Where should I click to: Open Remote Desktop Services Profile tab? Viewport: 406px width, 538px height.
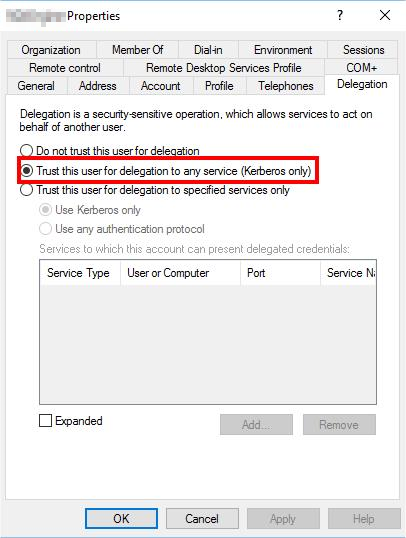(x=223, y=68)
